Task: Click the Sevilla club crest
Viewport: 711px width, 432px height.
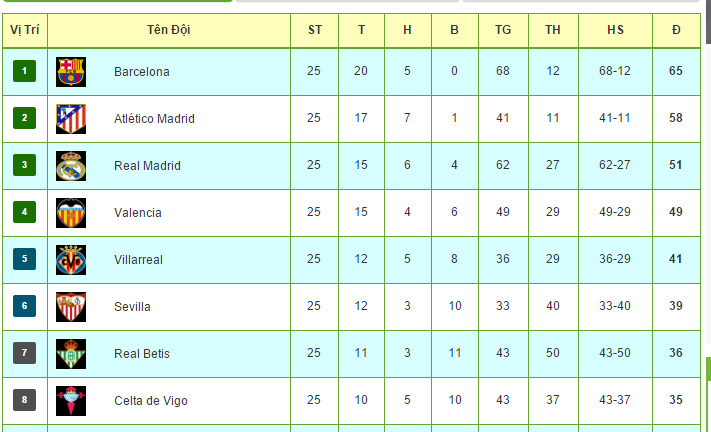Action: click(71, 306)
